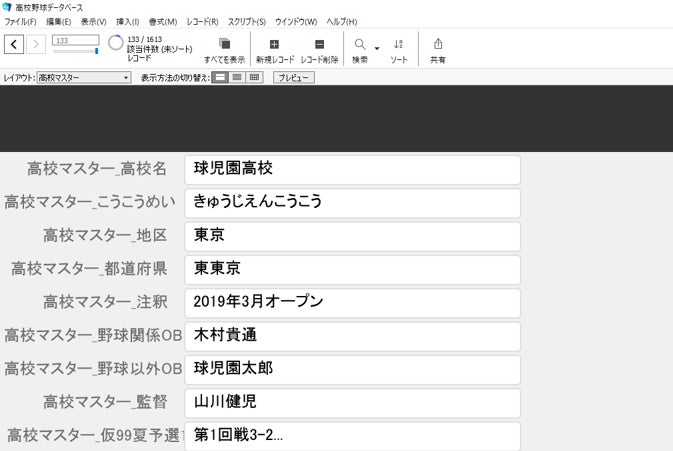This screenshot has height=451, width=673.
Task: Click the Share (共有) icon
Action: coord(438,44)
